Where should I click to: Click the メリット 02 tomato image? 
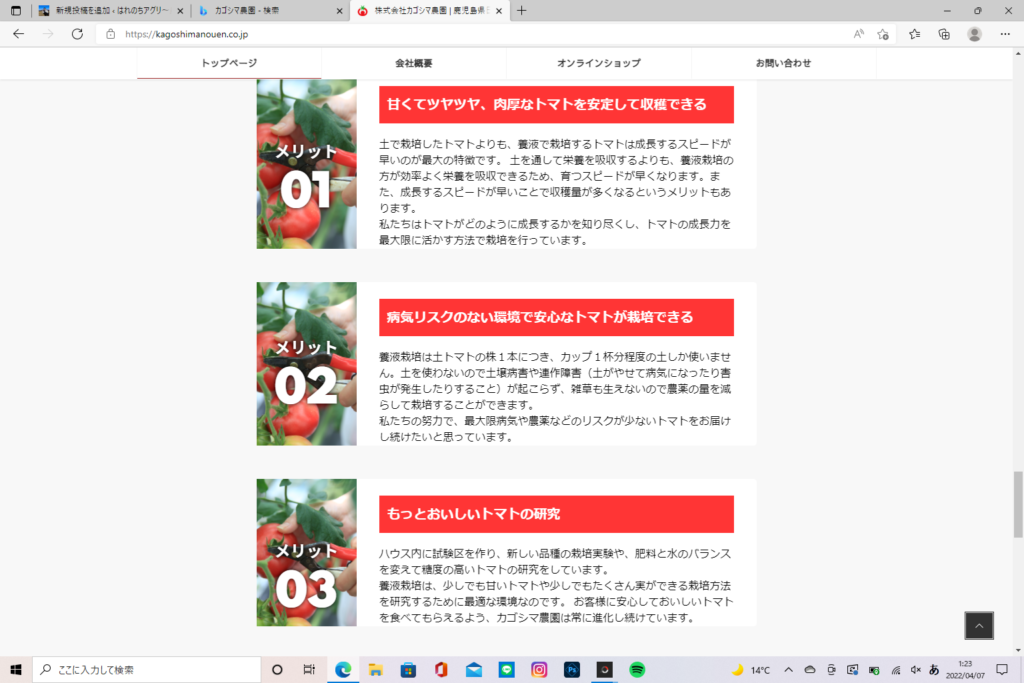coord(306,364)
